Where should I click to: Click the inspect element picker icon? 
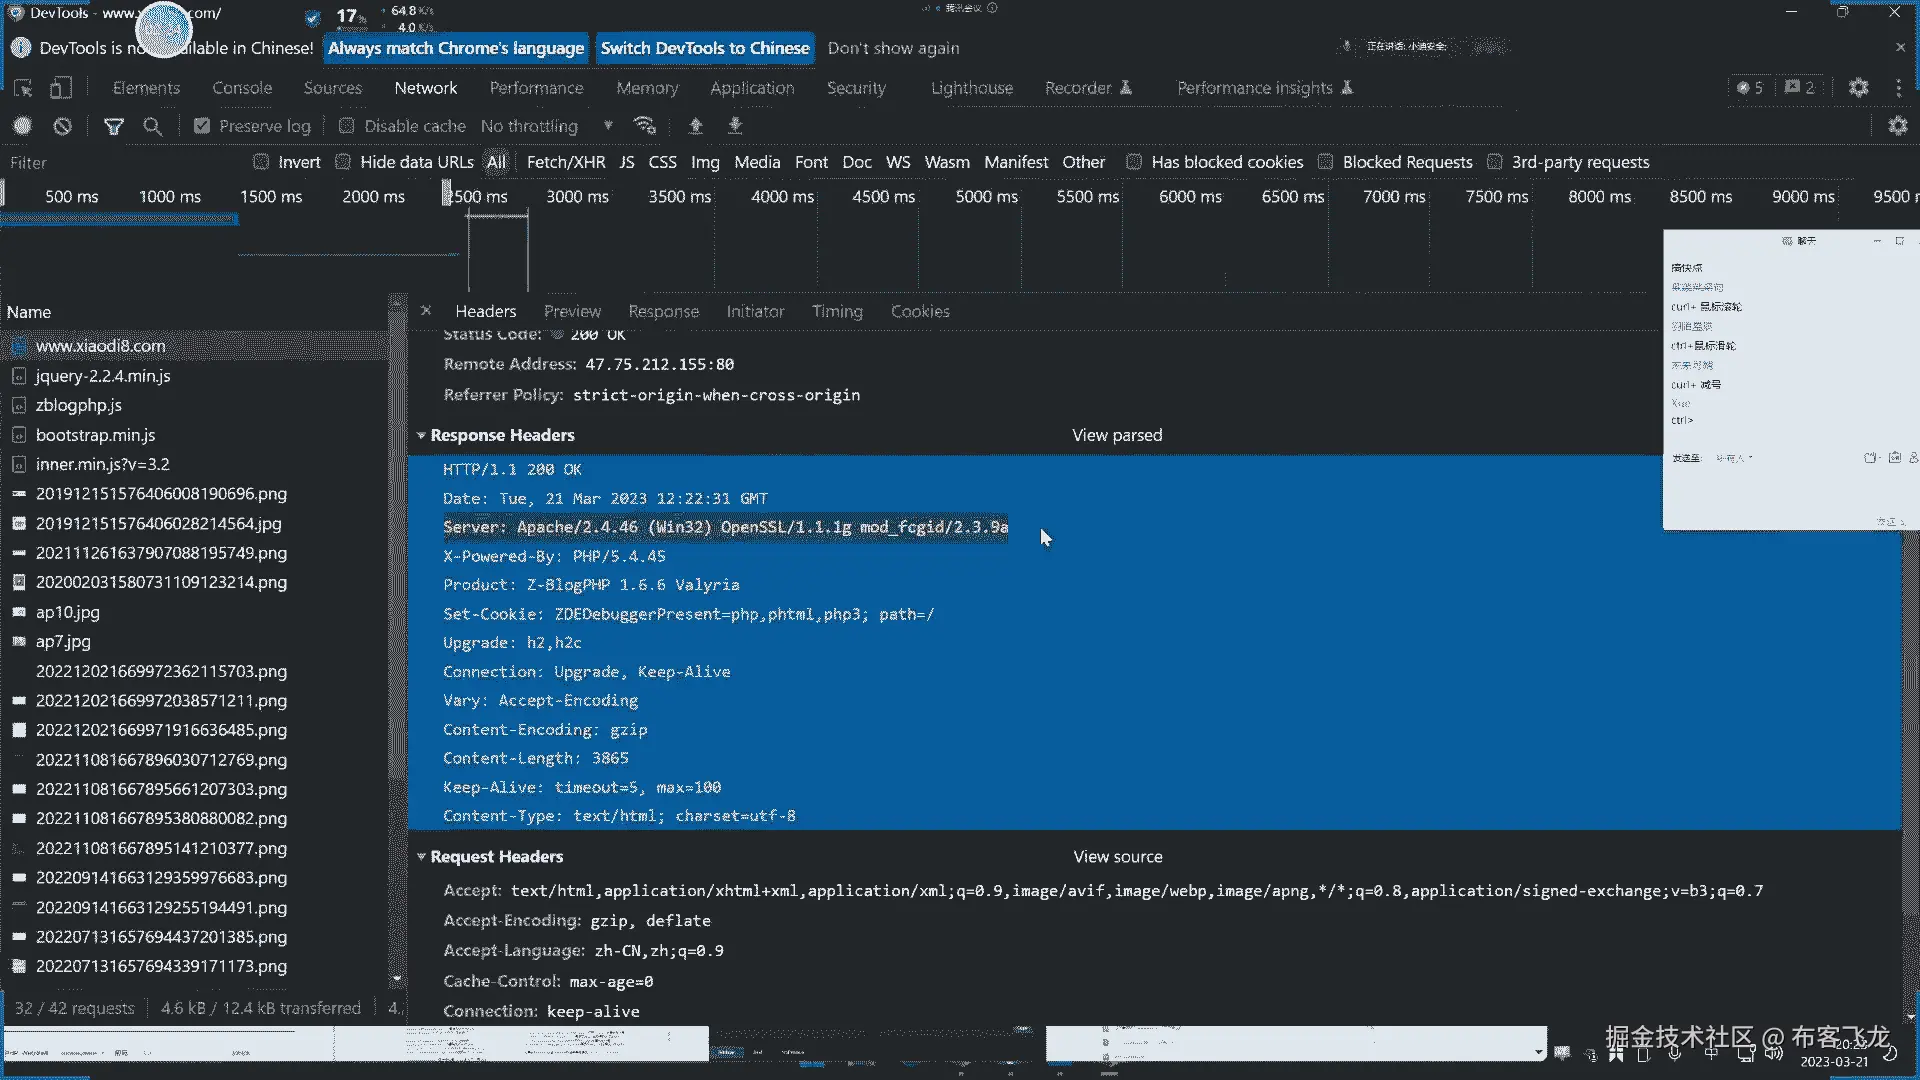(x=23, y=88)
